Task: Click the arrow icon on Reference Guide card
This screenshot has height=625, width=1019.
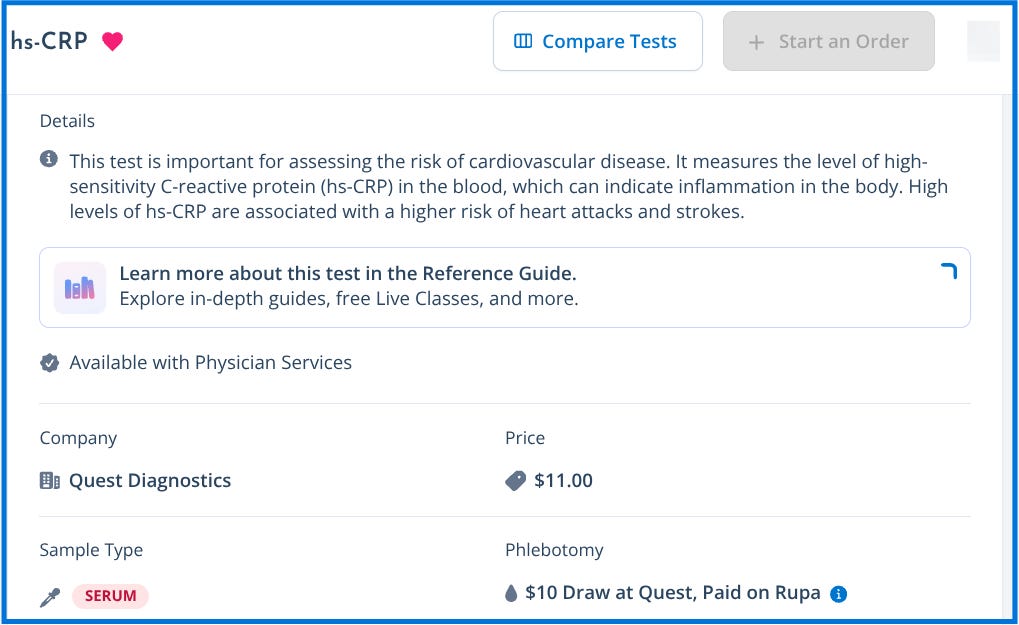Action: click(x=948, y=271)
